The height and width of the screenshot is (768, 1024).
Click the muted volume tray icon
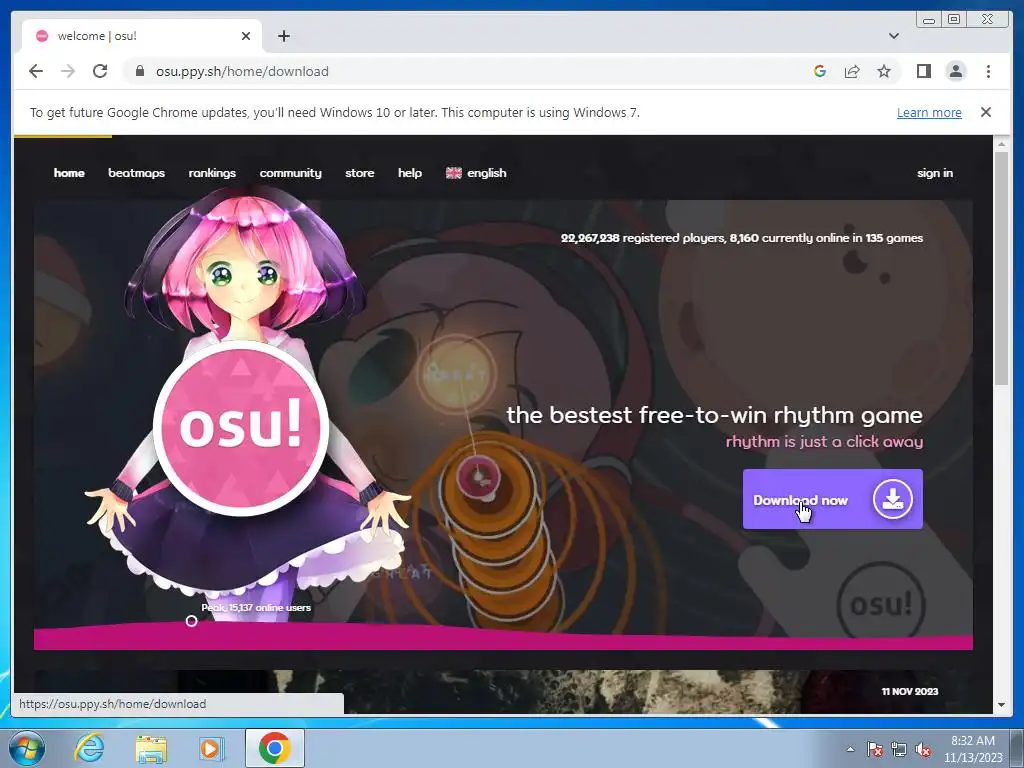pyautogui.click(x=923, y=750)
